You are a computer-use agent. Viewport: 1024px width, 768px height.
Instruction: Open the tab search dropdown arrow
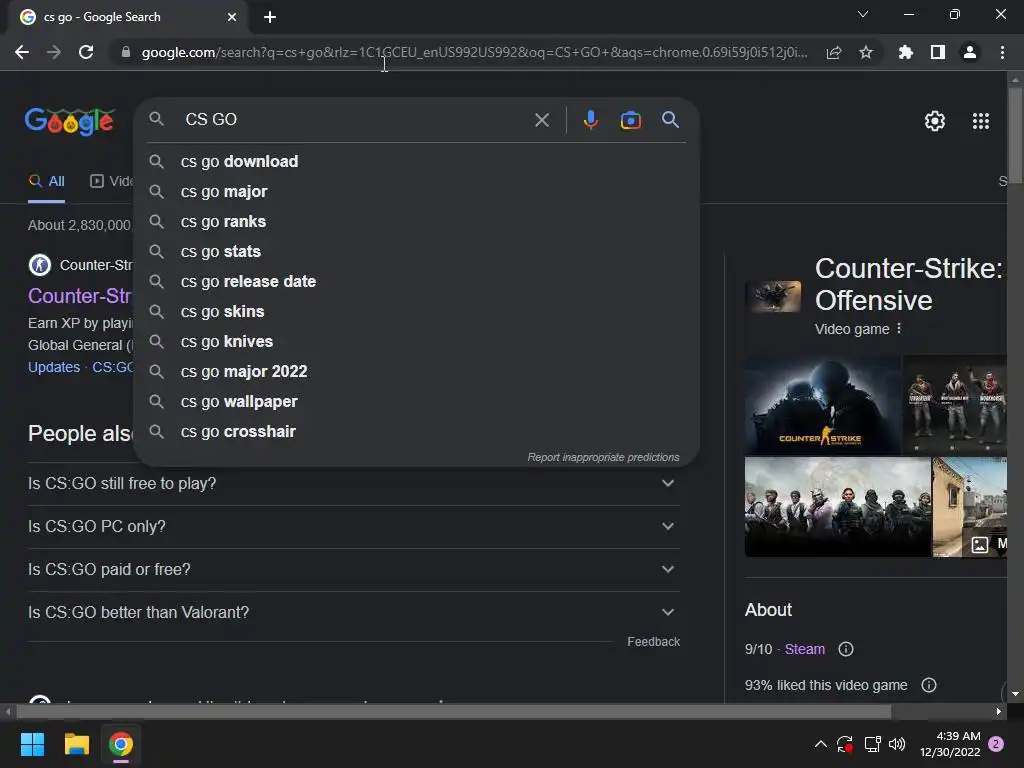863,14
